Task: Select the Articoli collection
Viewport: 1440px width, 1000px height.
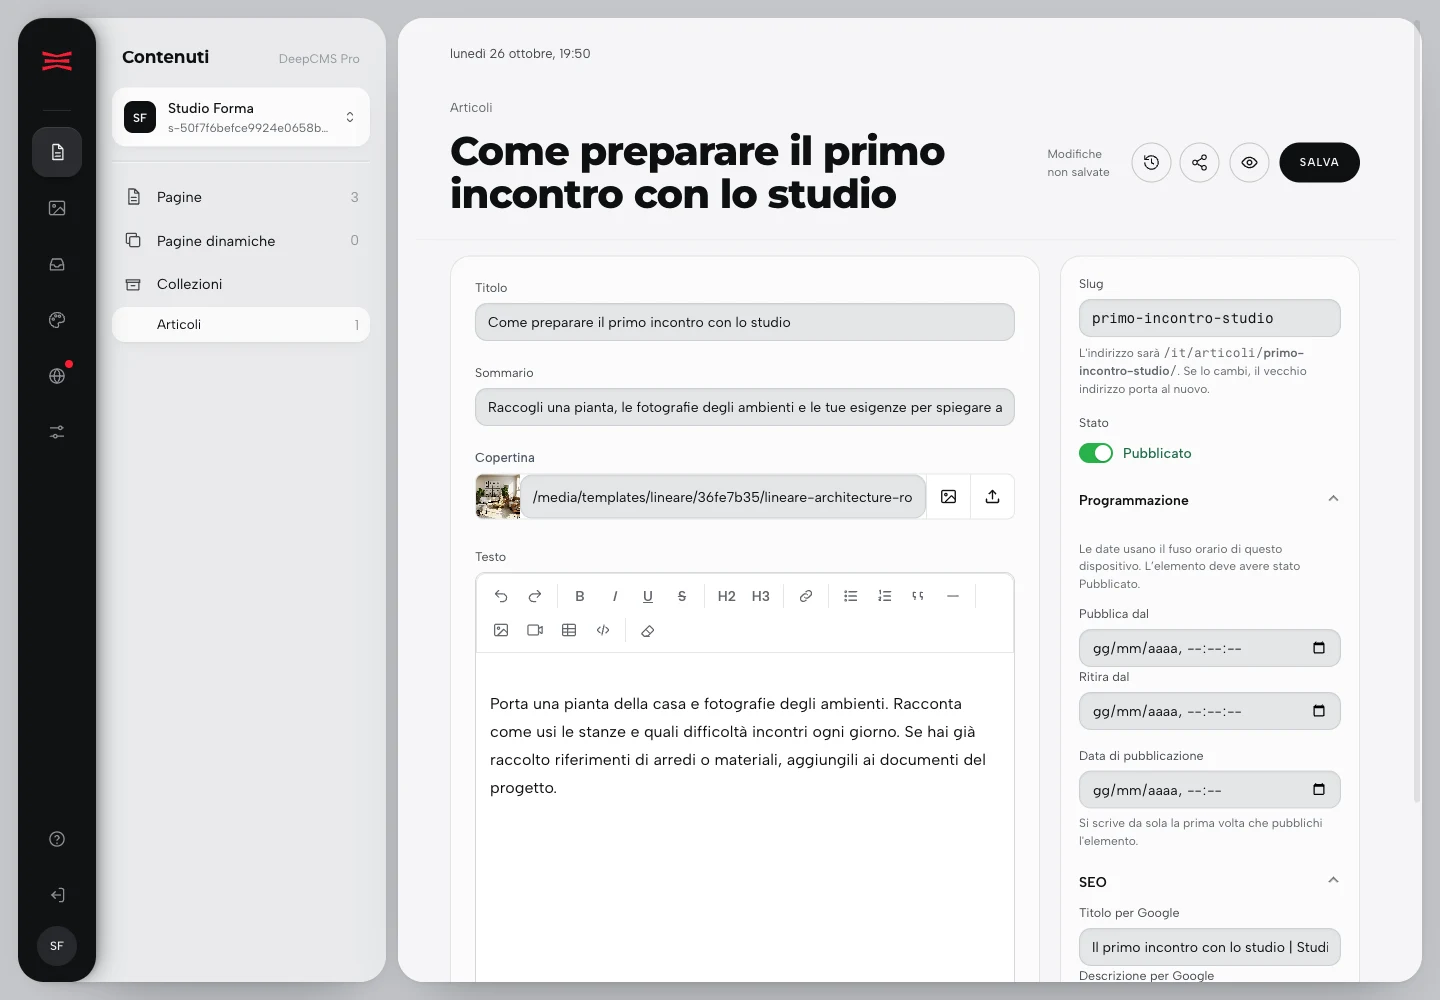Action: [x=241, y=324]
